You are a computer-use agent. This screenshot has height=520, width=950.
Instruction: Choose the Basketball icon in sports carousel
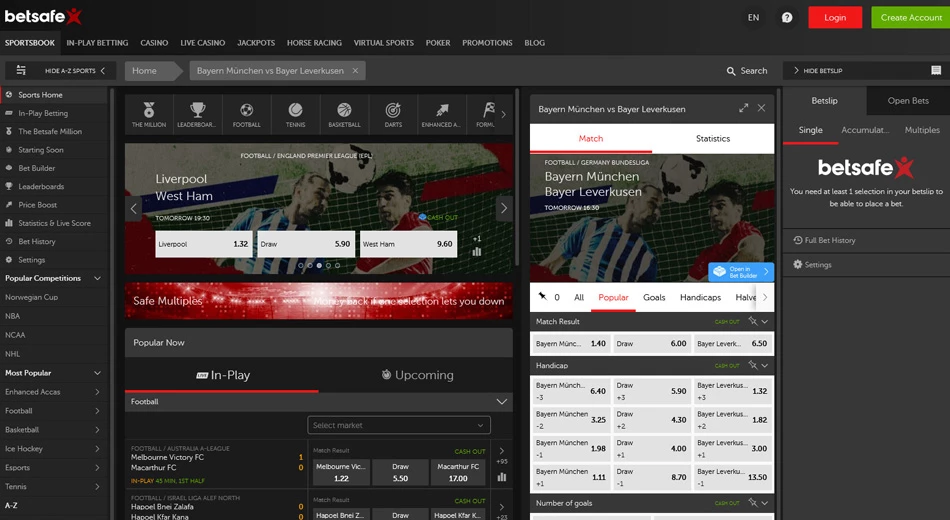click(344, 114)
